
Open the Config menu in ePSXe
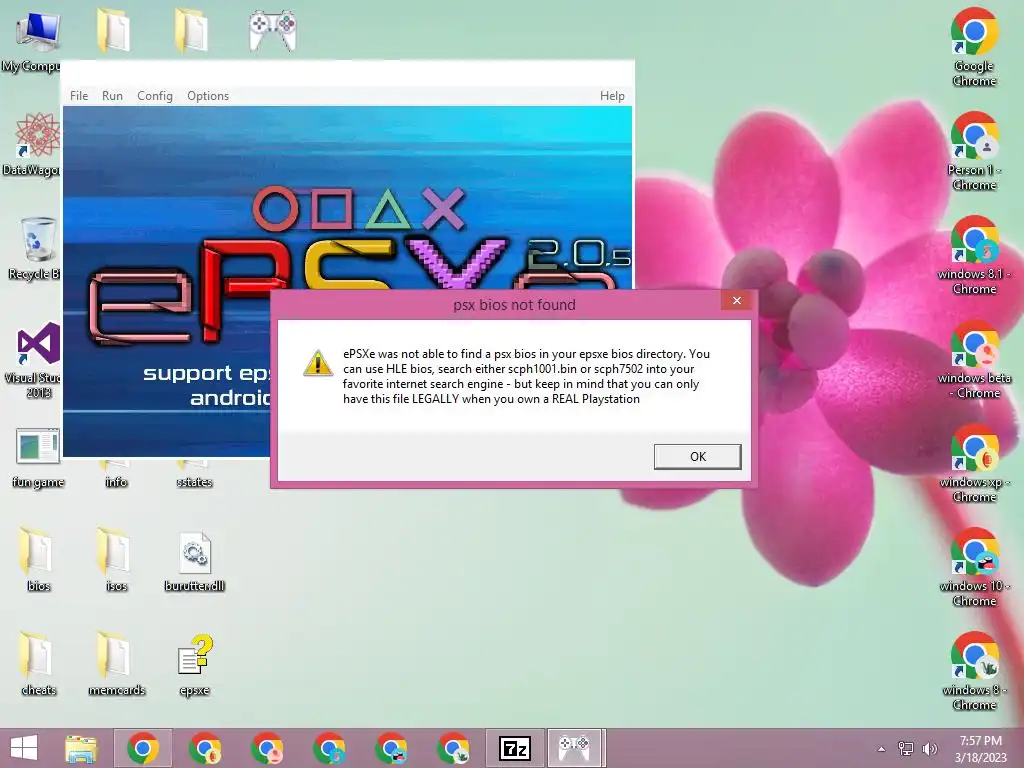coord(155,96)
